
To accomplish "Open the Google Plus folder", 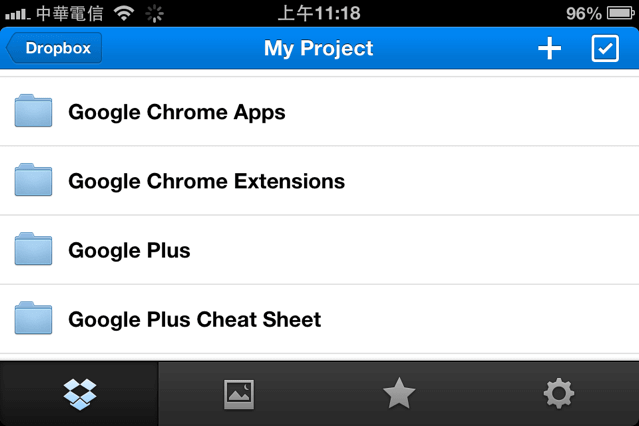I will click(x=320, y=250).
